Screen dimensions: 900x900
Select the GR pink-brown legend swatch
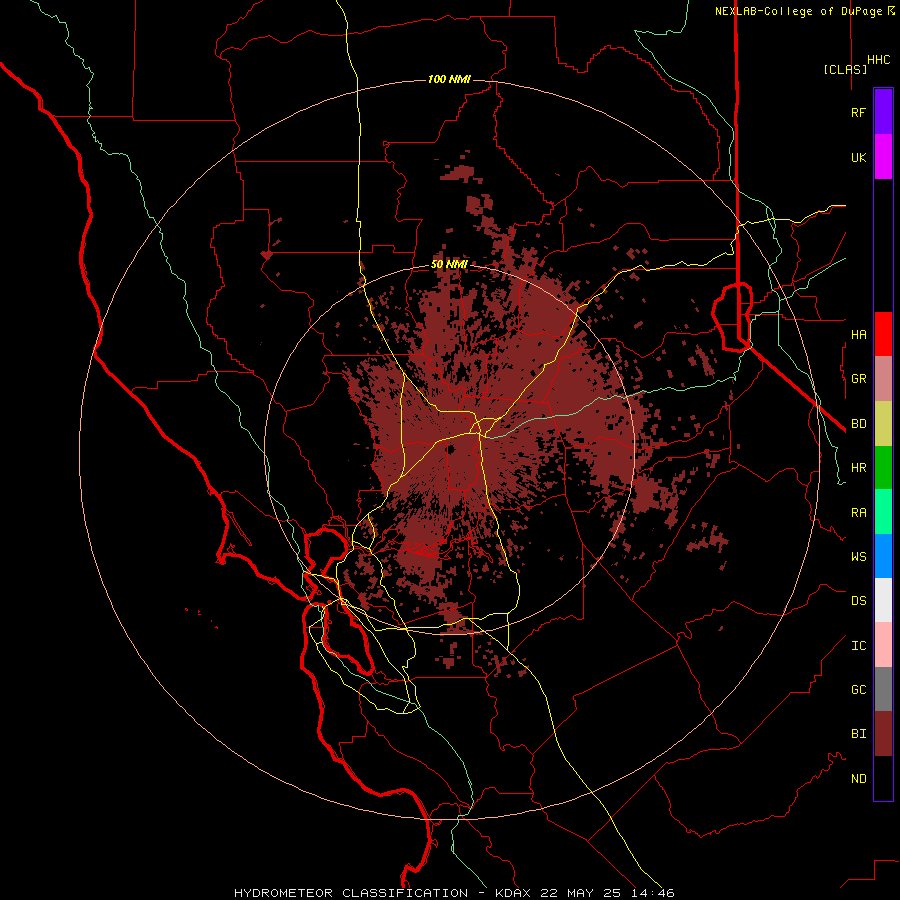[x=883, y=379]
